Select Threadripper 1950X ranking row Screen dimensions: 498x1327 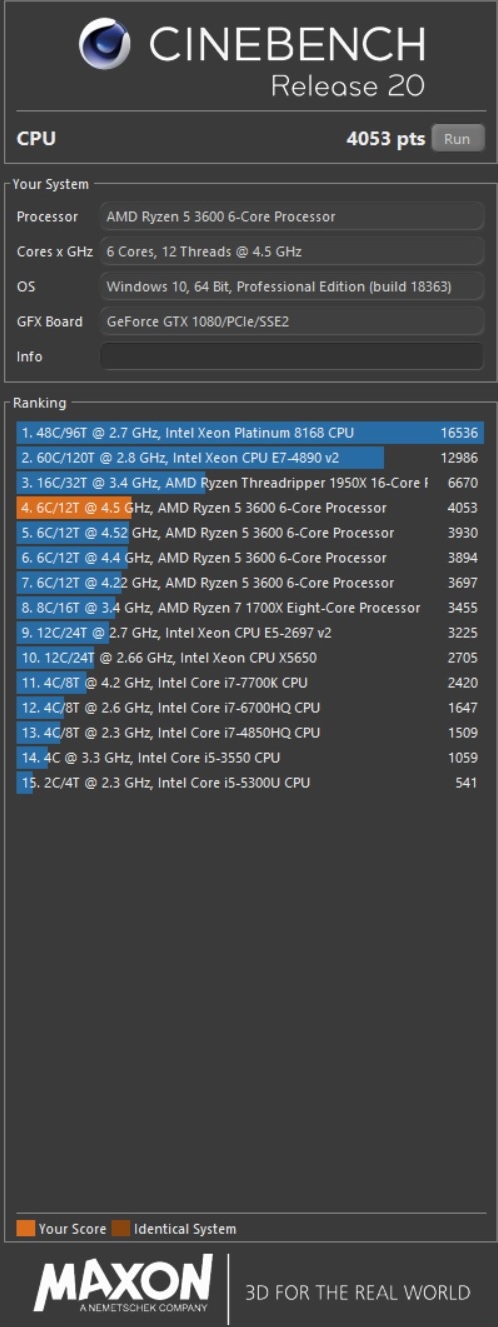(250, 483)
